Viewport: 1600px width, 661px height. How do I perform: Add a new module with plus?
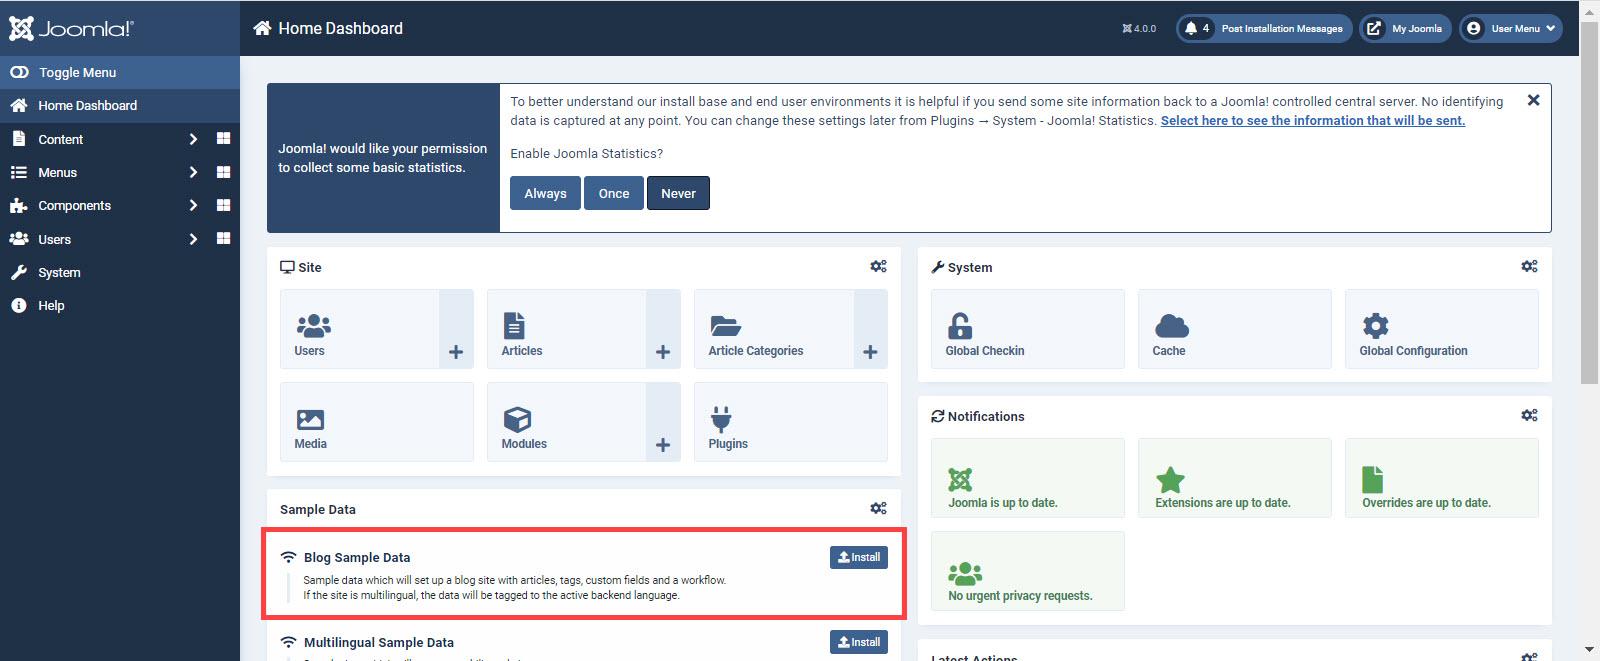pos(663,422)
